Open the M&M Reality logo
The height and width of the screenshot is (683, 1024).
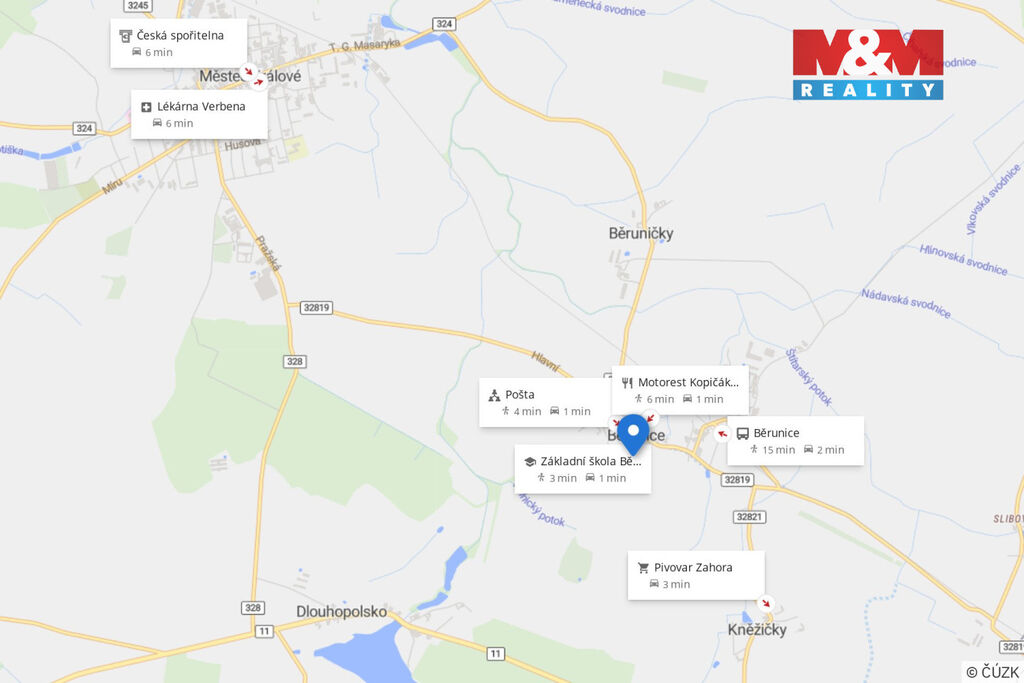click(868, 64)
